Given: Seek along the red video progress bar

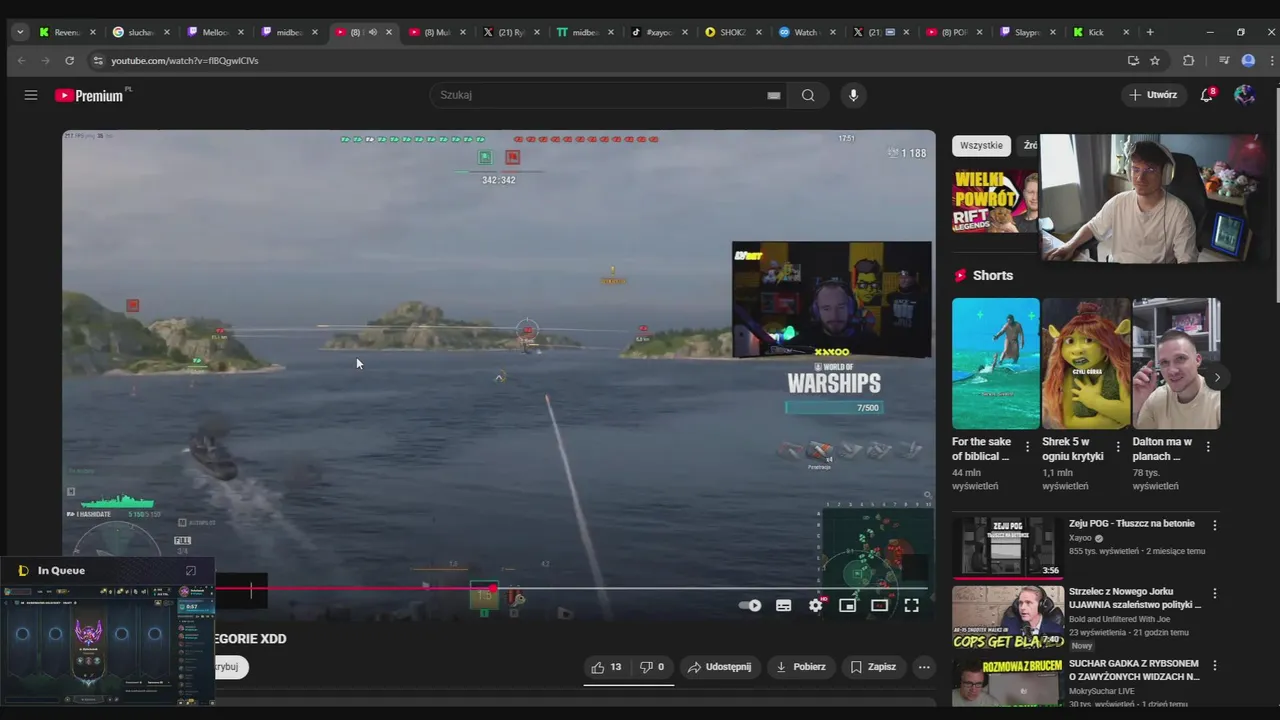Looking at the screenshot, I should pos(571,588).
